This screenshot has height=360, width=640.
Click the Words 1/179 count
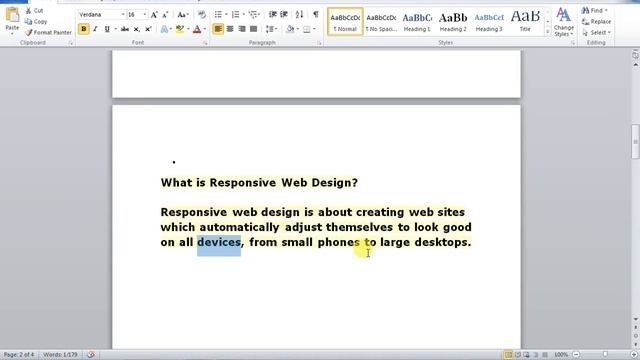(x=60, y=355)
